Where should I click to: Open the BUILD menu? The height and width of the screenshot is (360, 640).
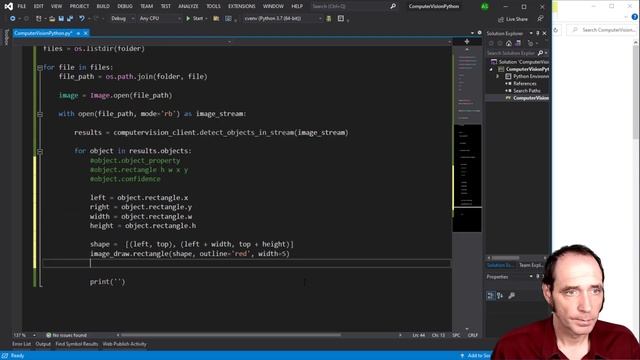coord(103,6)
